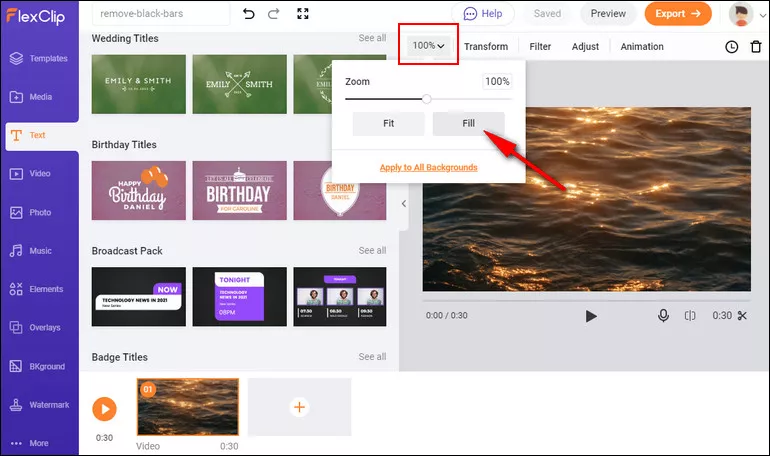Click the Fill button
This screenshot has height=456, width=770.
tap(468, 124)
